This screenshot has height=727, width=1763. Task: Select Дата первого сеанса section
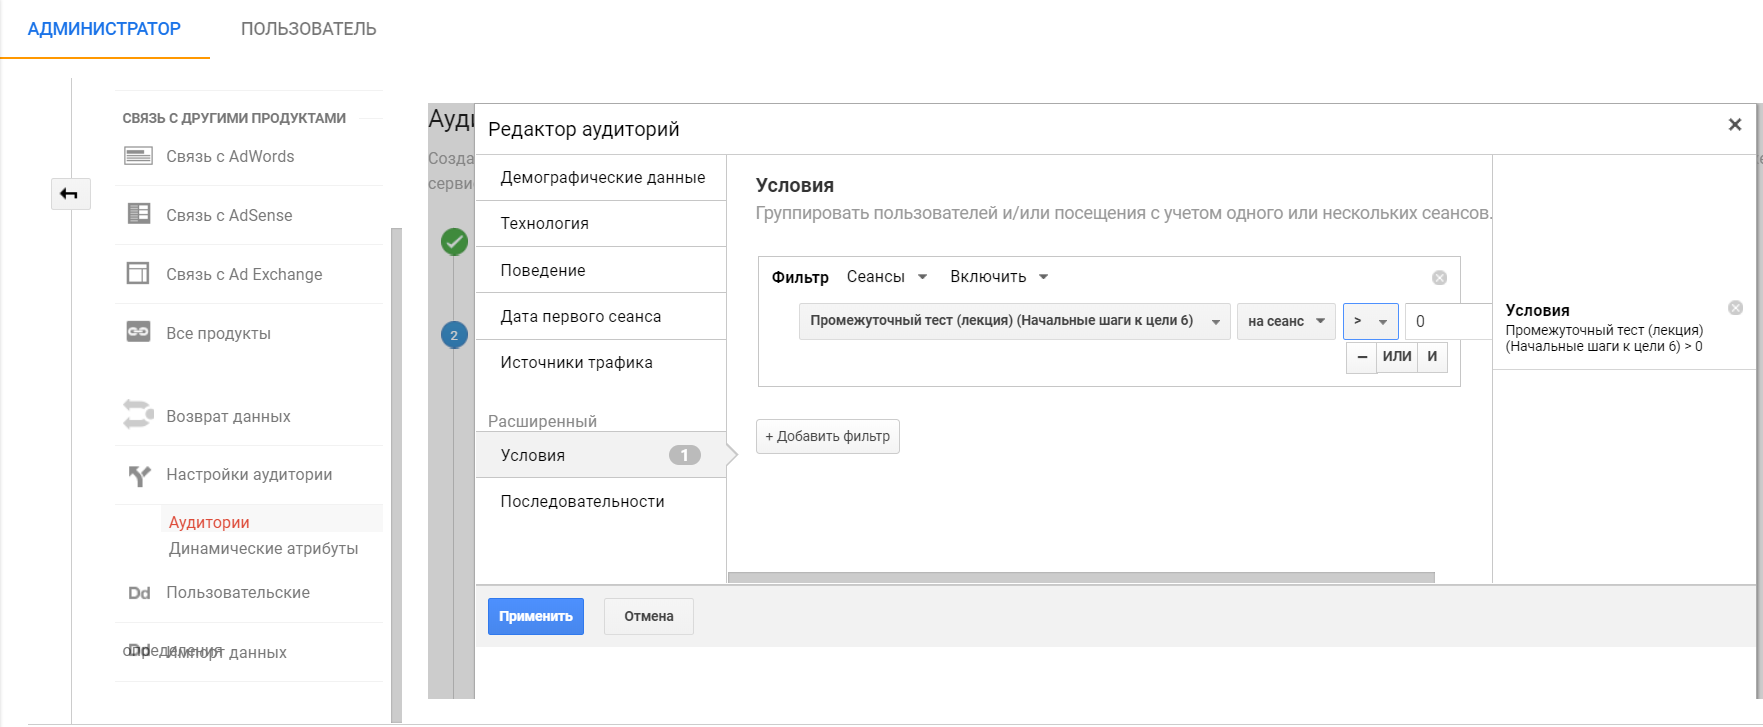(x=600, y=316)
